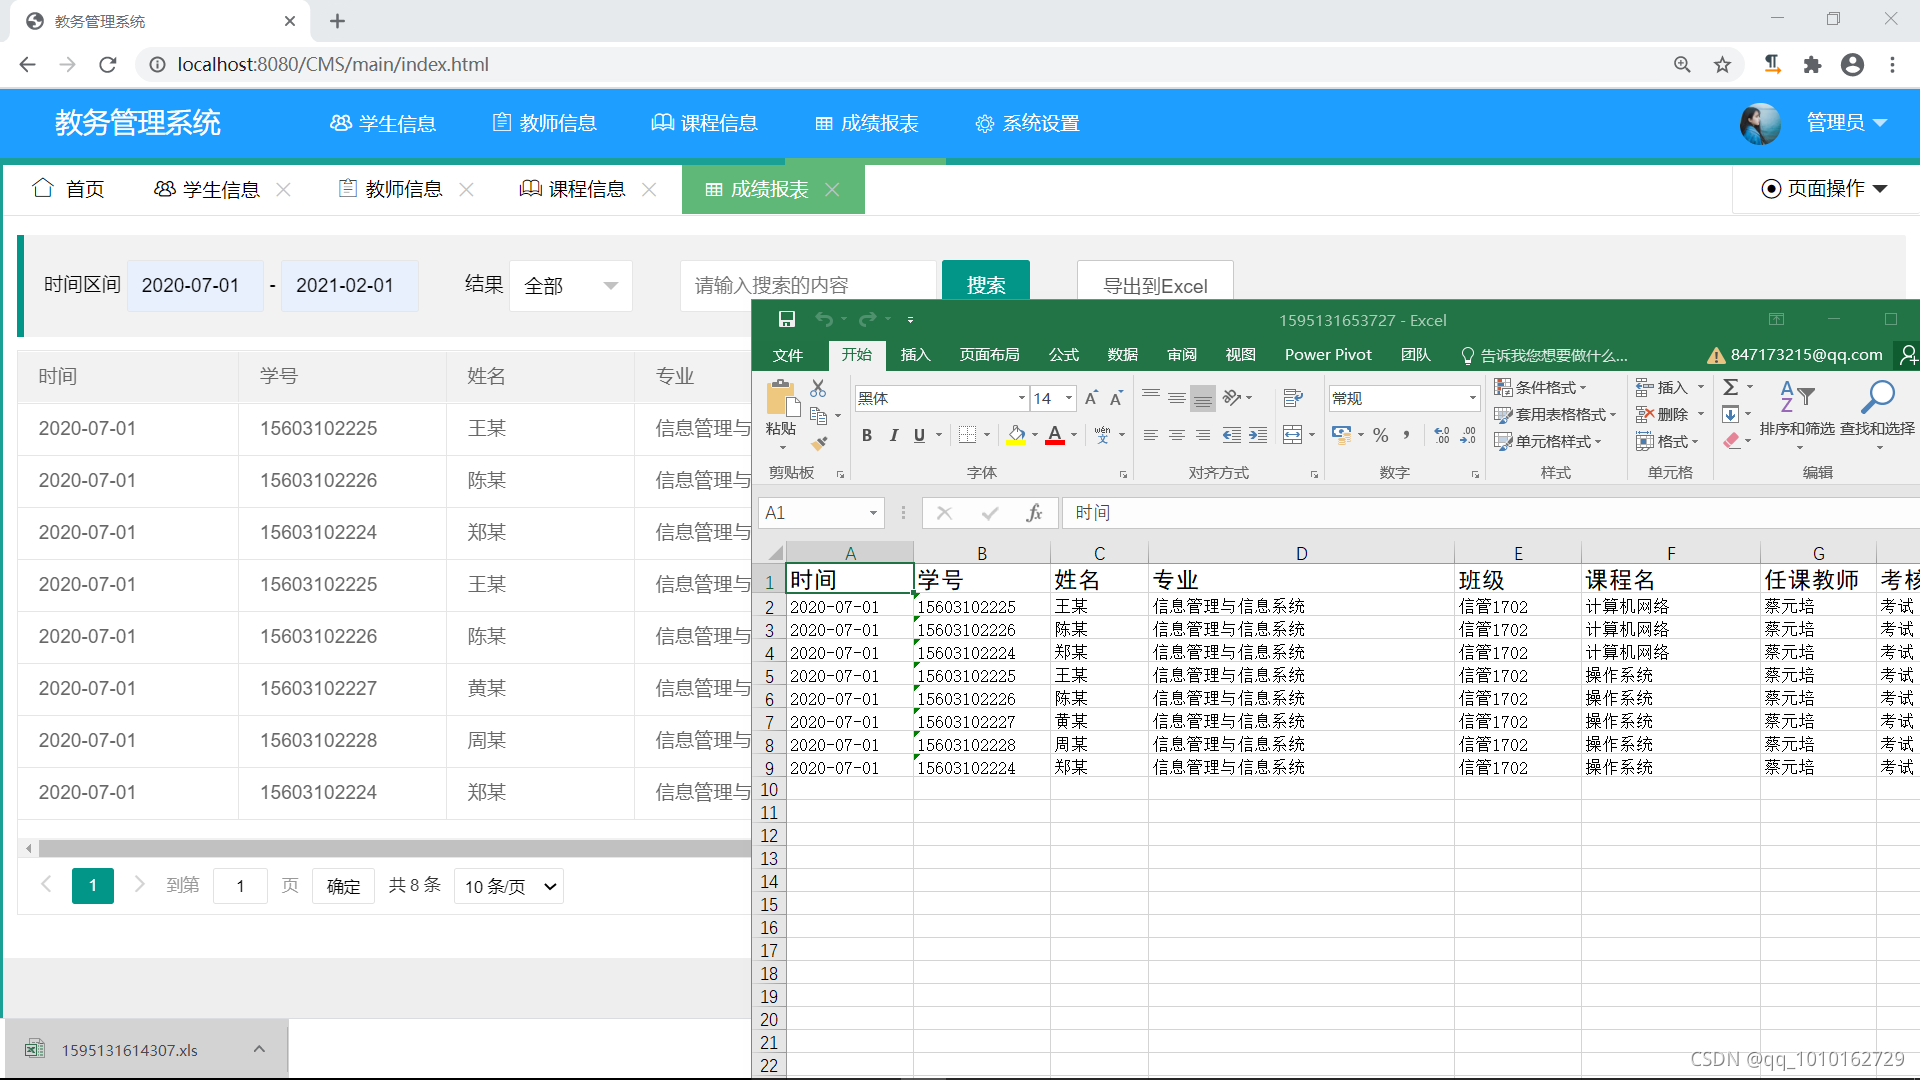Click the Insert Function fx icon
This screenshot has height=1080, width=1920.
(1034, 513)
